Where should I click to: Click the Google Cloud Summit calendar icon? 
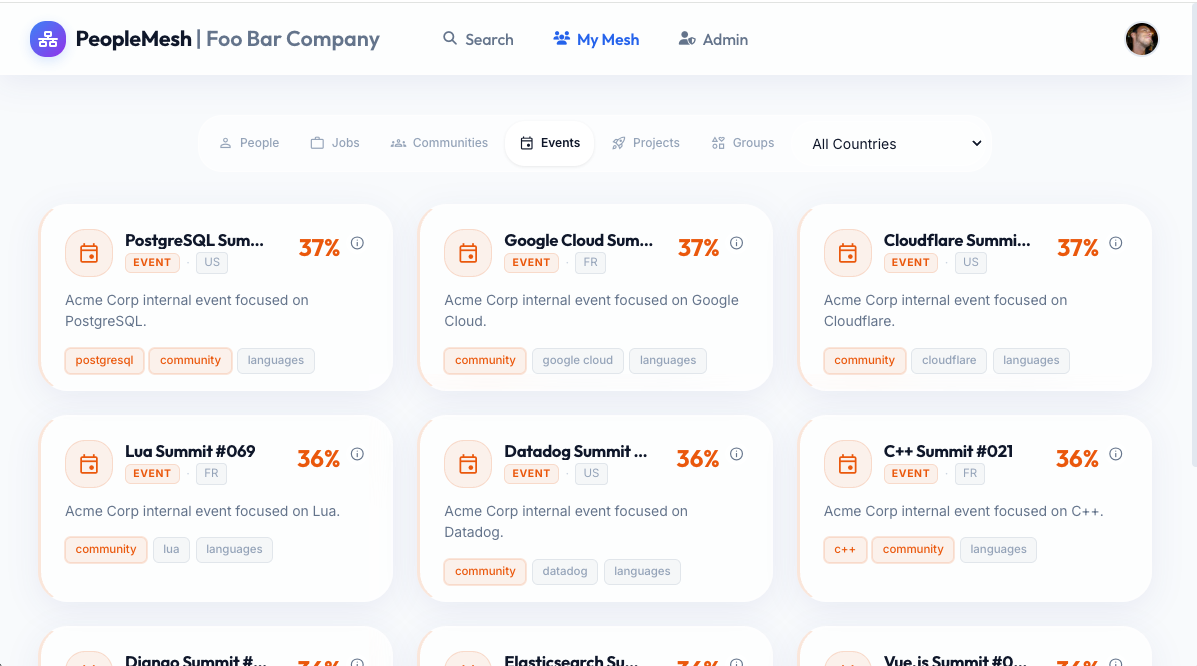(x=468, y=253)
